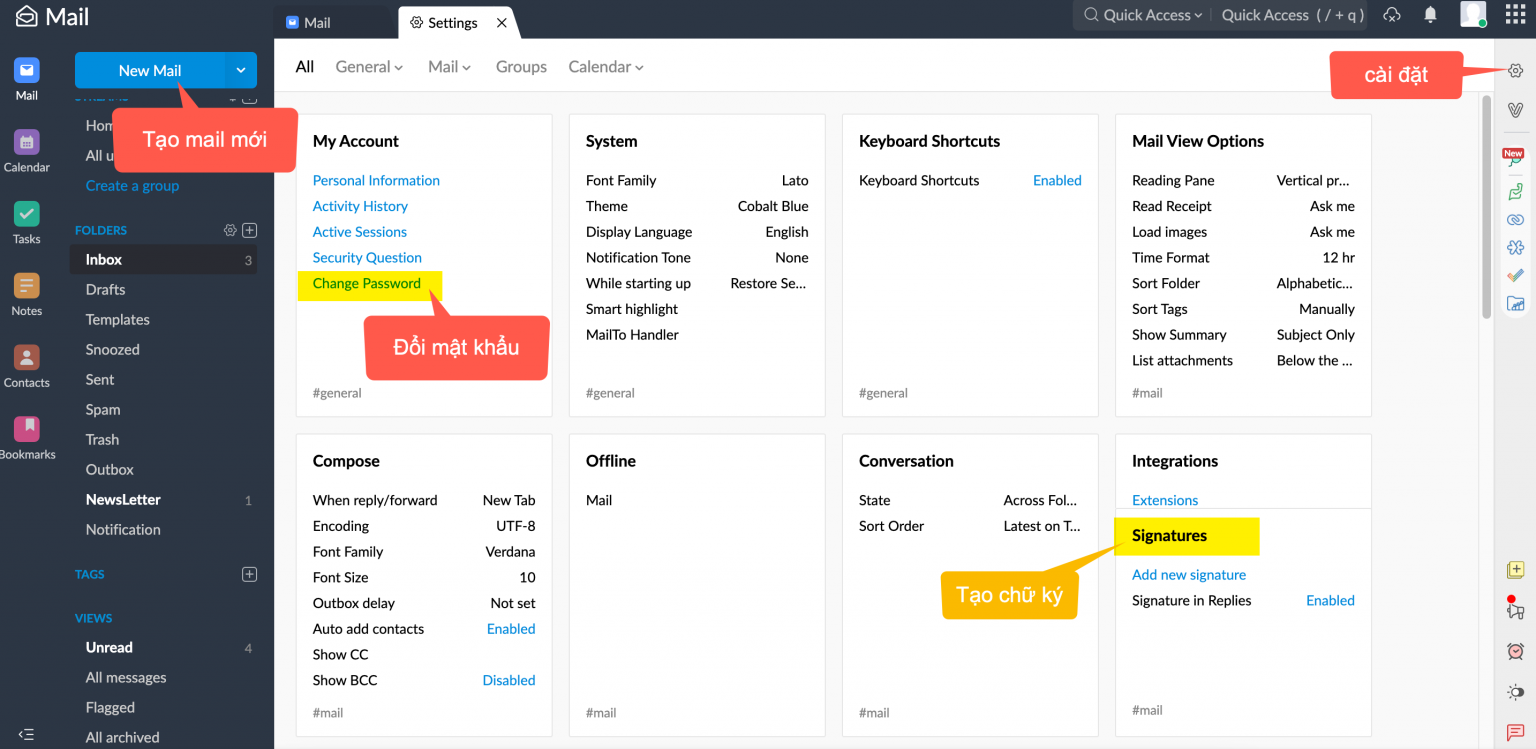
Task: Add a new folder with plus icon
Action: point(250,230)
